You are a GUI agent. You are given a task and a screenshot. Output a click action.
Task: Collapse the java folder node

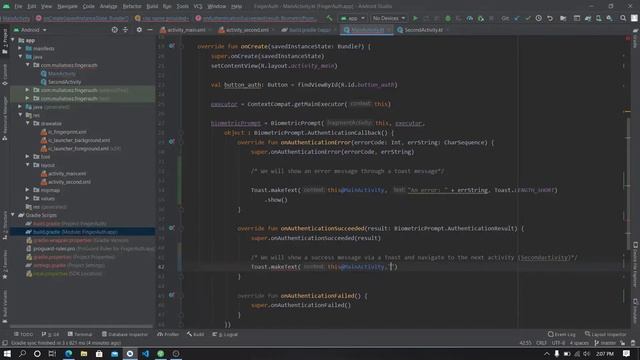20,57
